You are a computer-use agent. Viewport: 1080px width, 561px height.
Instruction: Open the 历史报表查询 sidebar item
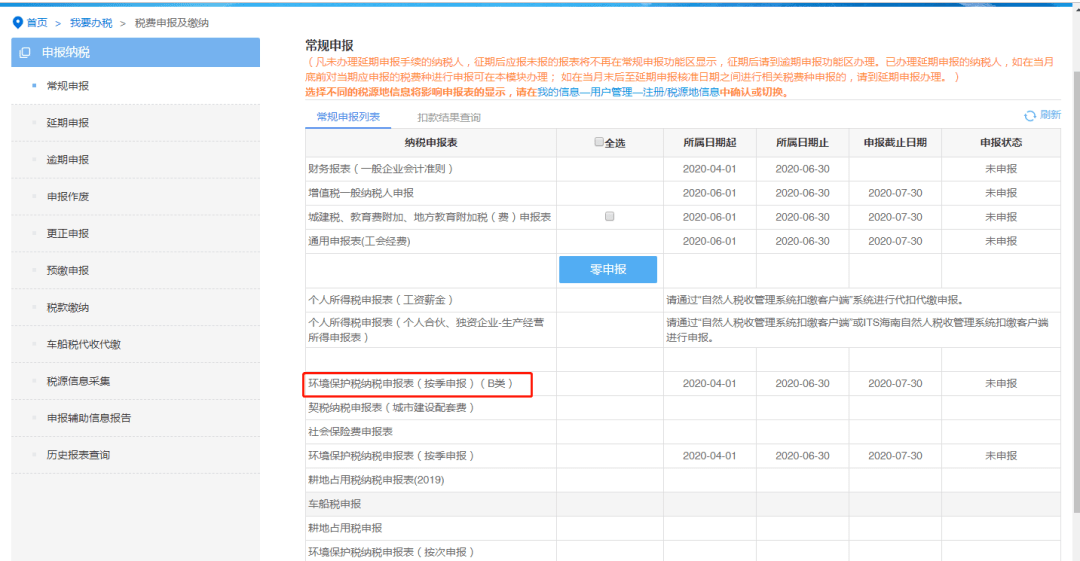pos(79,455)
